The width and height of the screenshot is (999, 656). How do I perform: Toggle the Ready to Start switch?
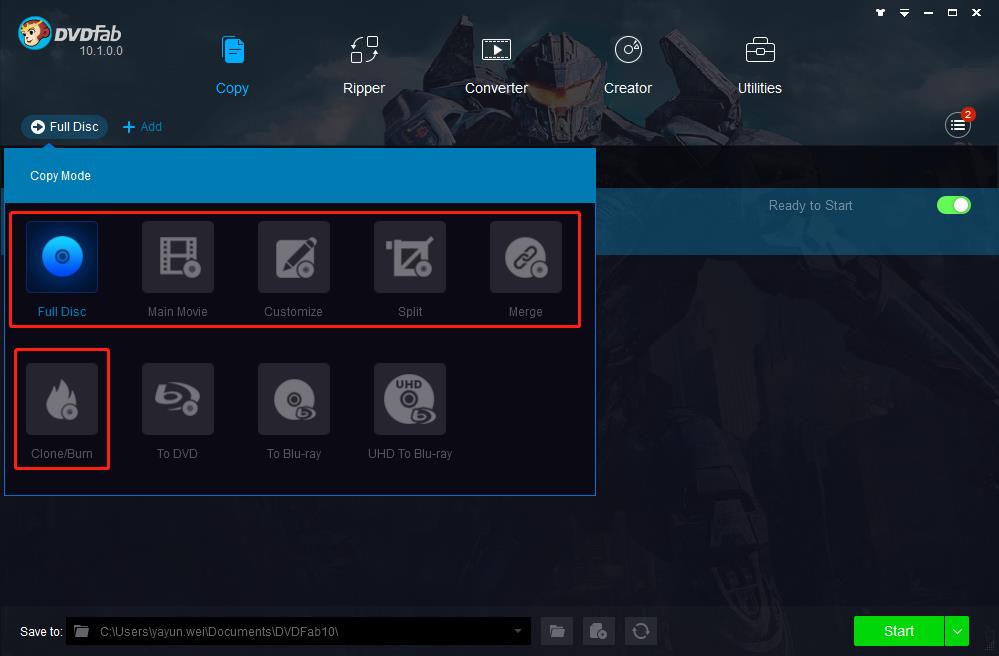[x=953, y=205]
